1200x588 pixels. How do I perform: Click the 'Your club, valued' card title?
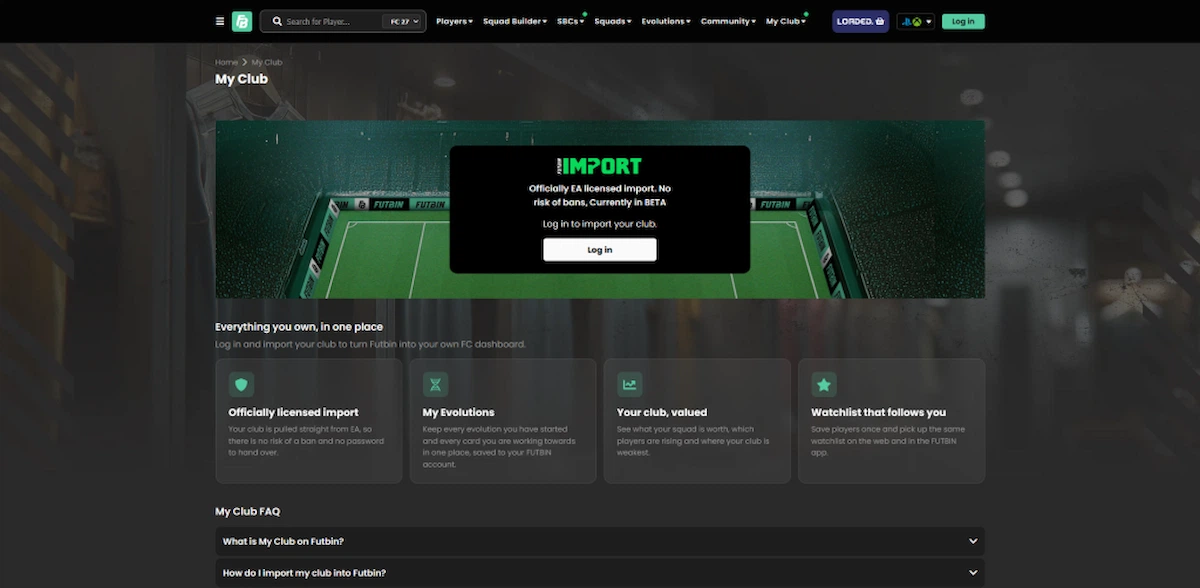tap(662, 412)
